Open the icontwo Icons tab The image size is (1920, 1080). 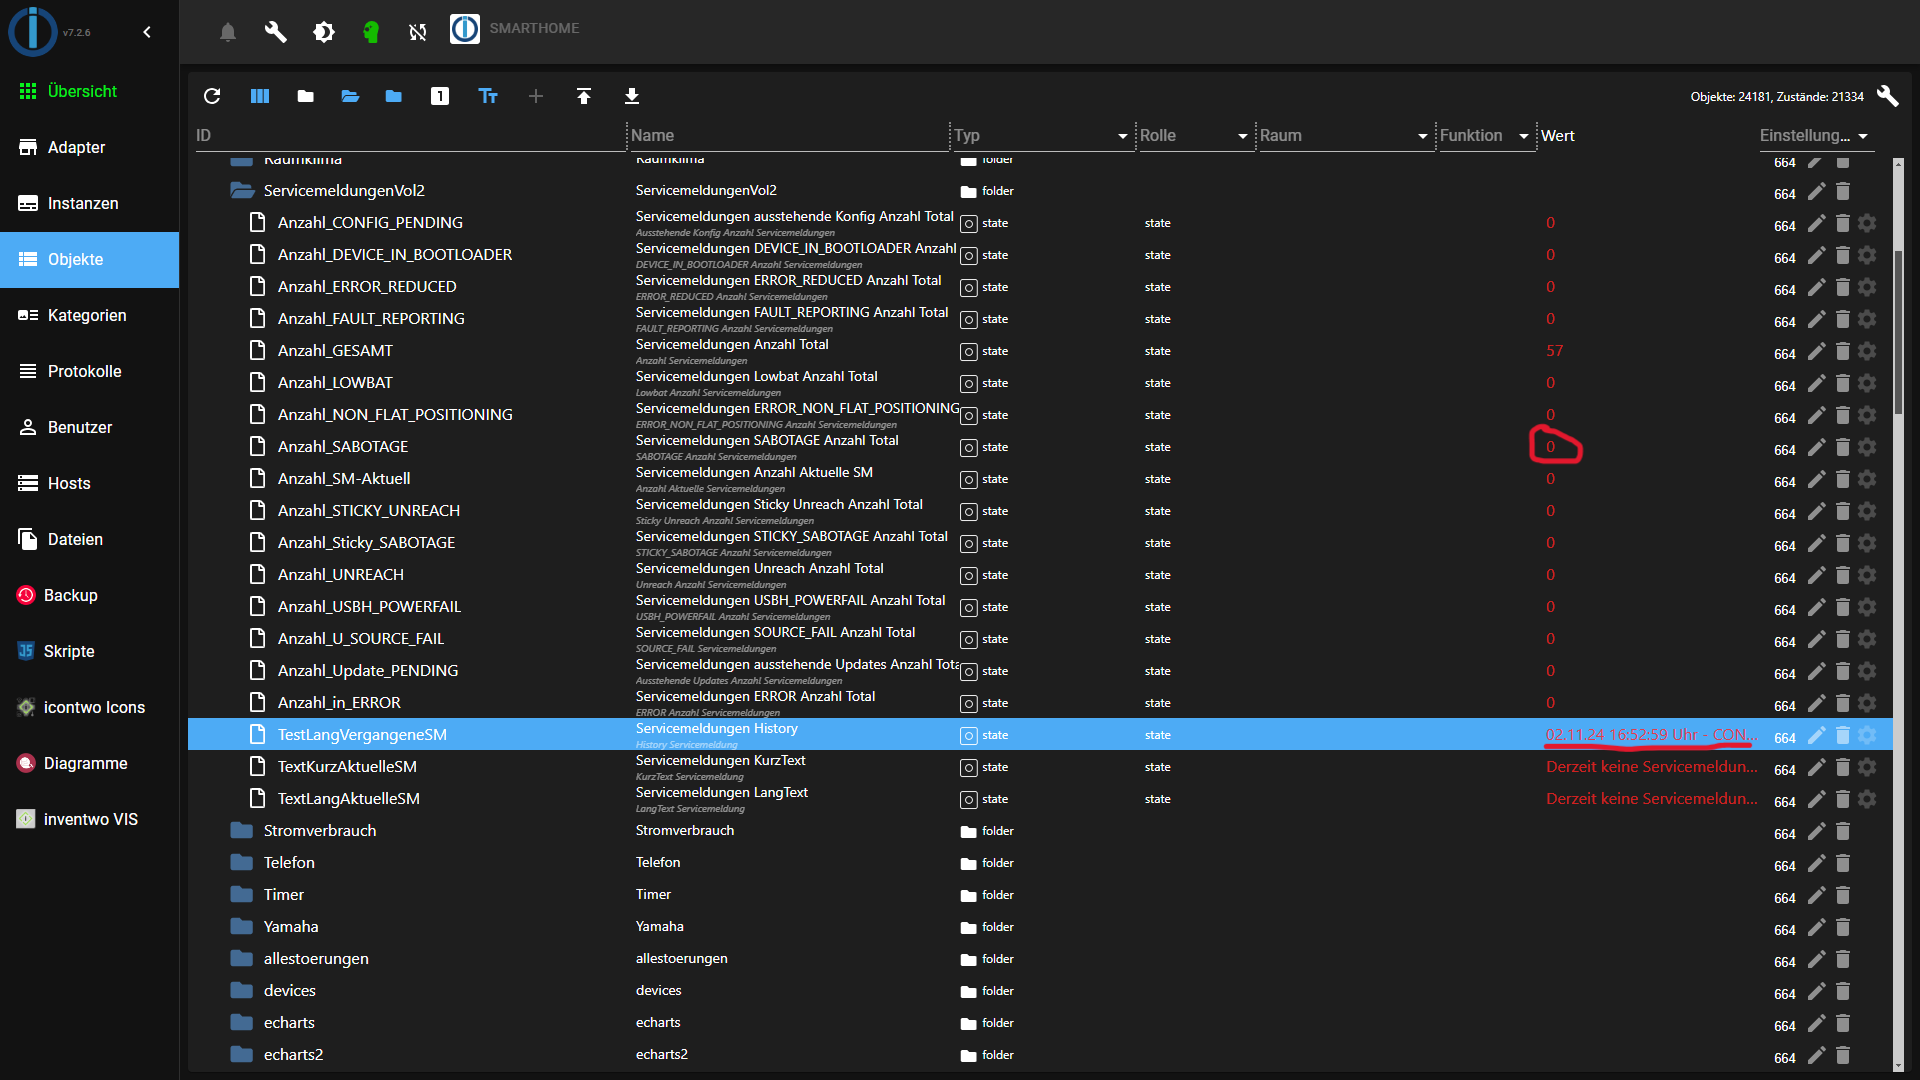tap(89, 707)
